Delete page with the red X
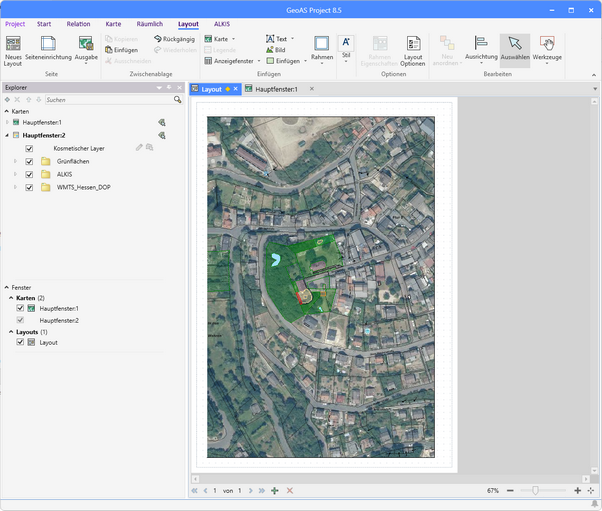Viewport: 602px width, 511px height. pyautogui.click(x=290, y=491)
